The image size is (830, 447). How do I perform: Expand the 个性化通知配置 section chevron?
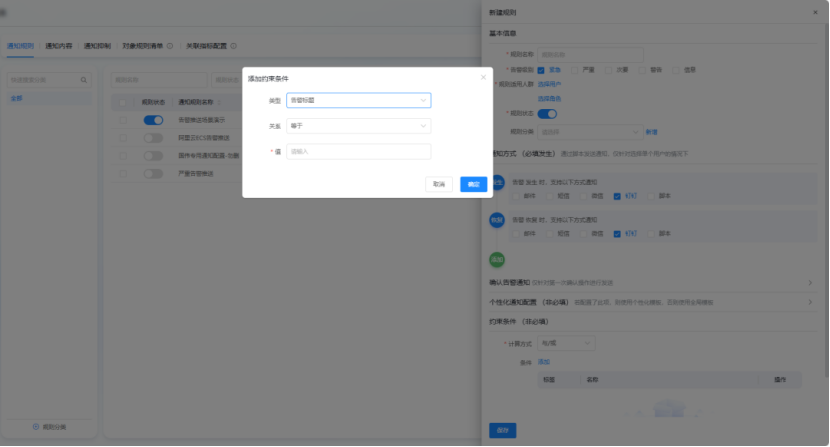point(809,300)
